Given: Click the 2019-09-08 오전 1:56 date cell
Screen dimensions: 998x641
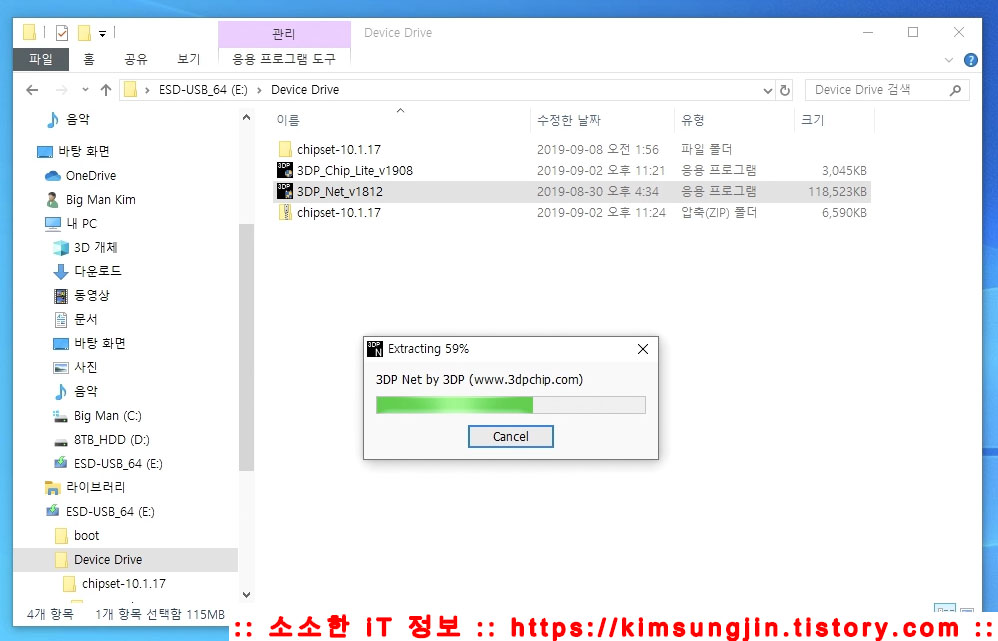Looking at the screenshot, I should 598,150.
